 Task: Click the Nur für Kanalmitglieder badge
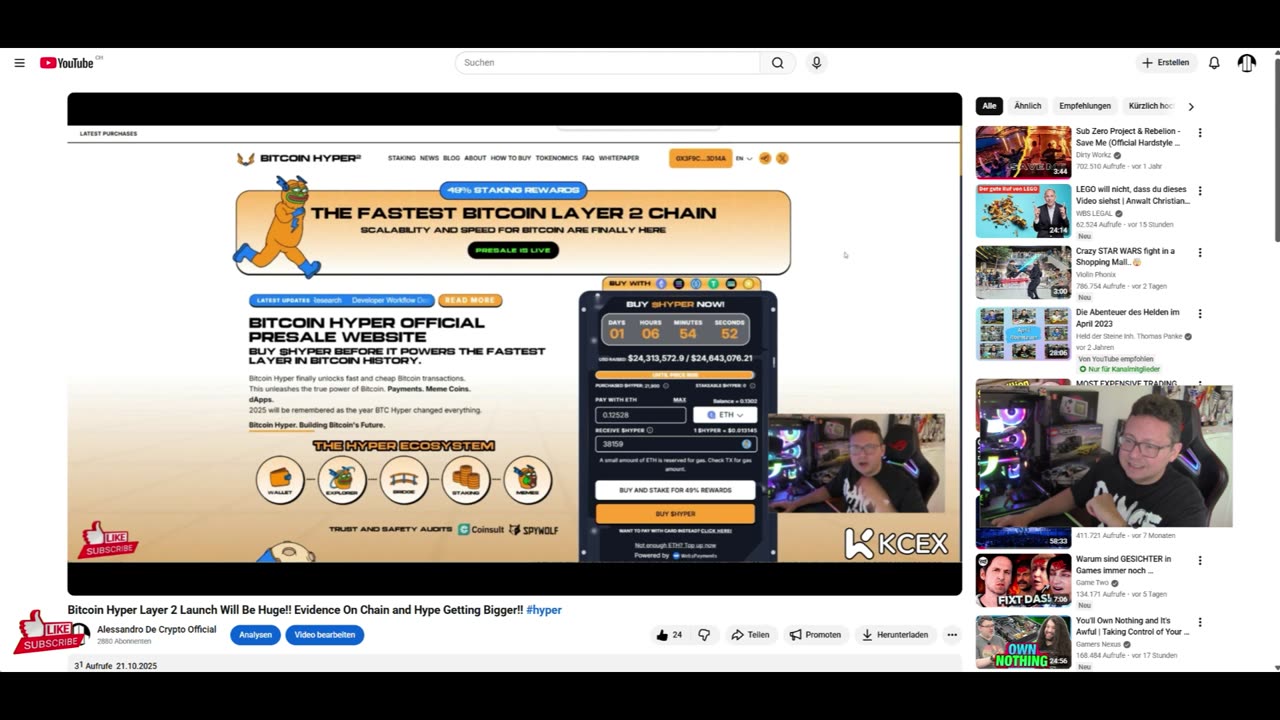pos(1119,369)
